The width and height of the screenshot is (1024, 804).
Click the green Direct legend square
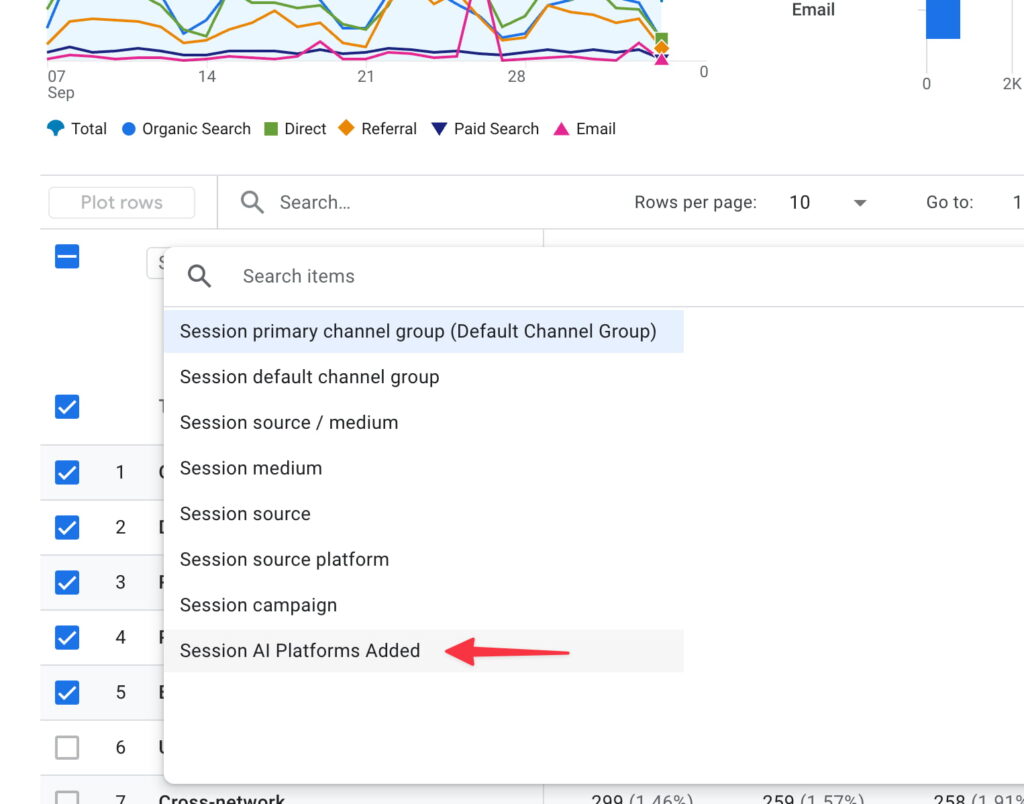pyautogui.click(x=271, y=128)
